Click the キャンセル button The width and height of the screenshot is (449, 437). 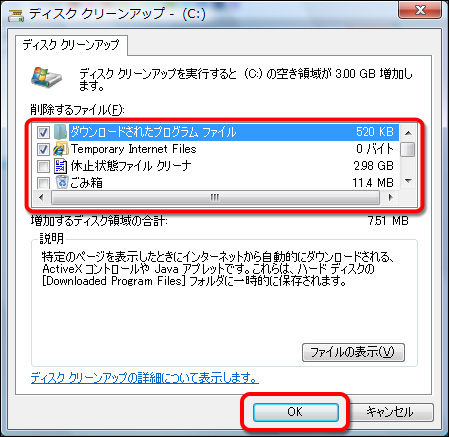(x=390, y=412)
